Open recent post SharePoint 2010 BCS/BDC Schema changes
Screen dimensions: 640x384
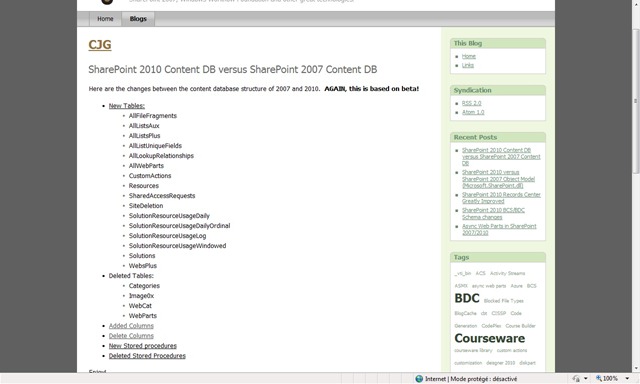[x=493, y=213]
